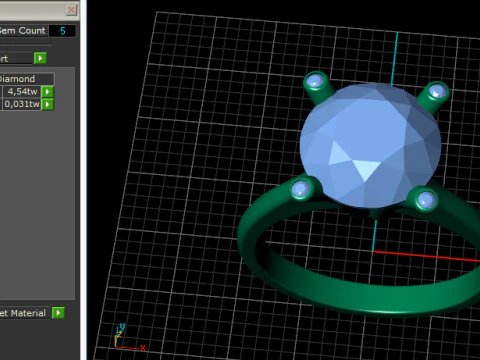Click the green arrow beside 0,031tw

47,104
